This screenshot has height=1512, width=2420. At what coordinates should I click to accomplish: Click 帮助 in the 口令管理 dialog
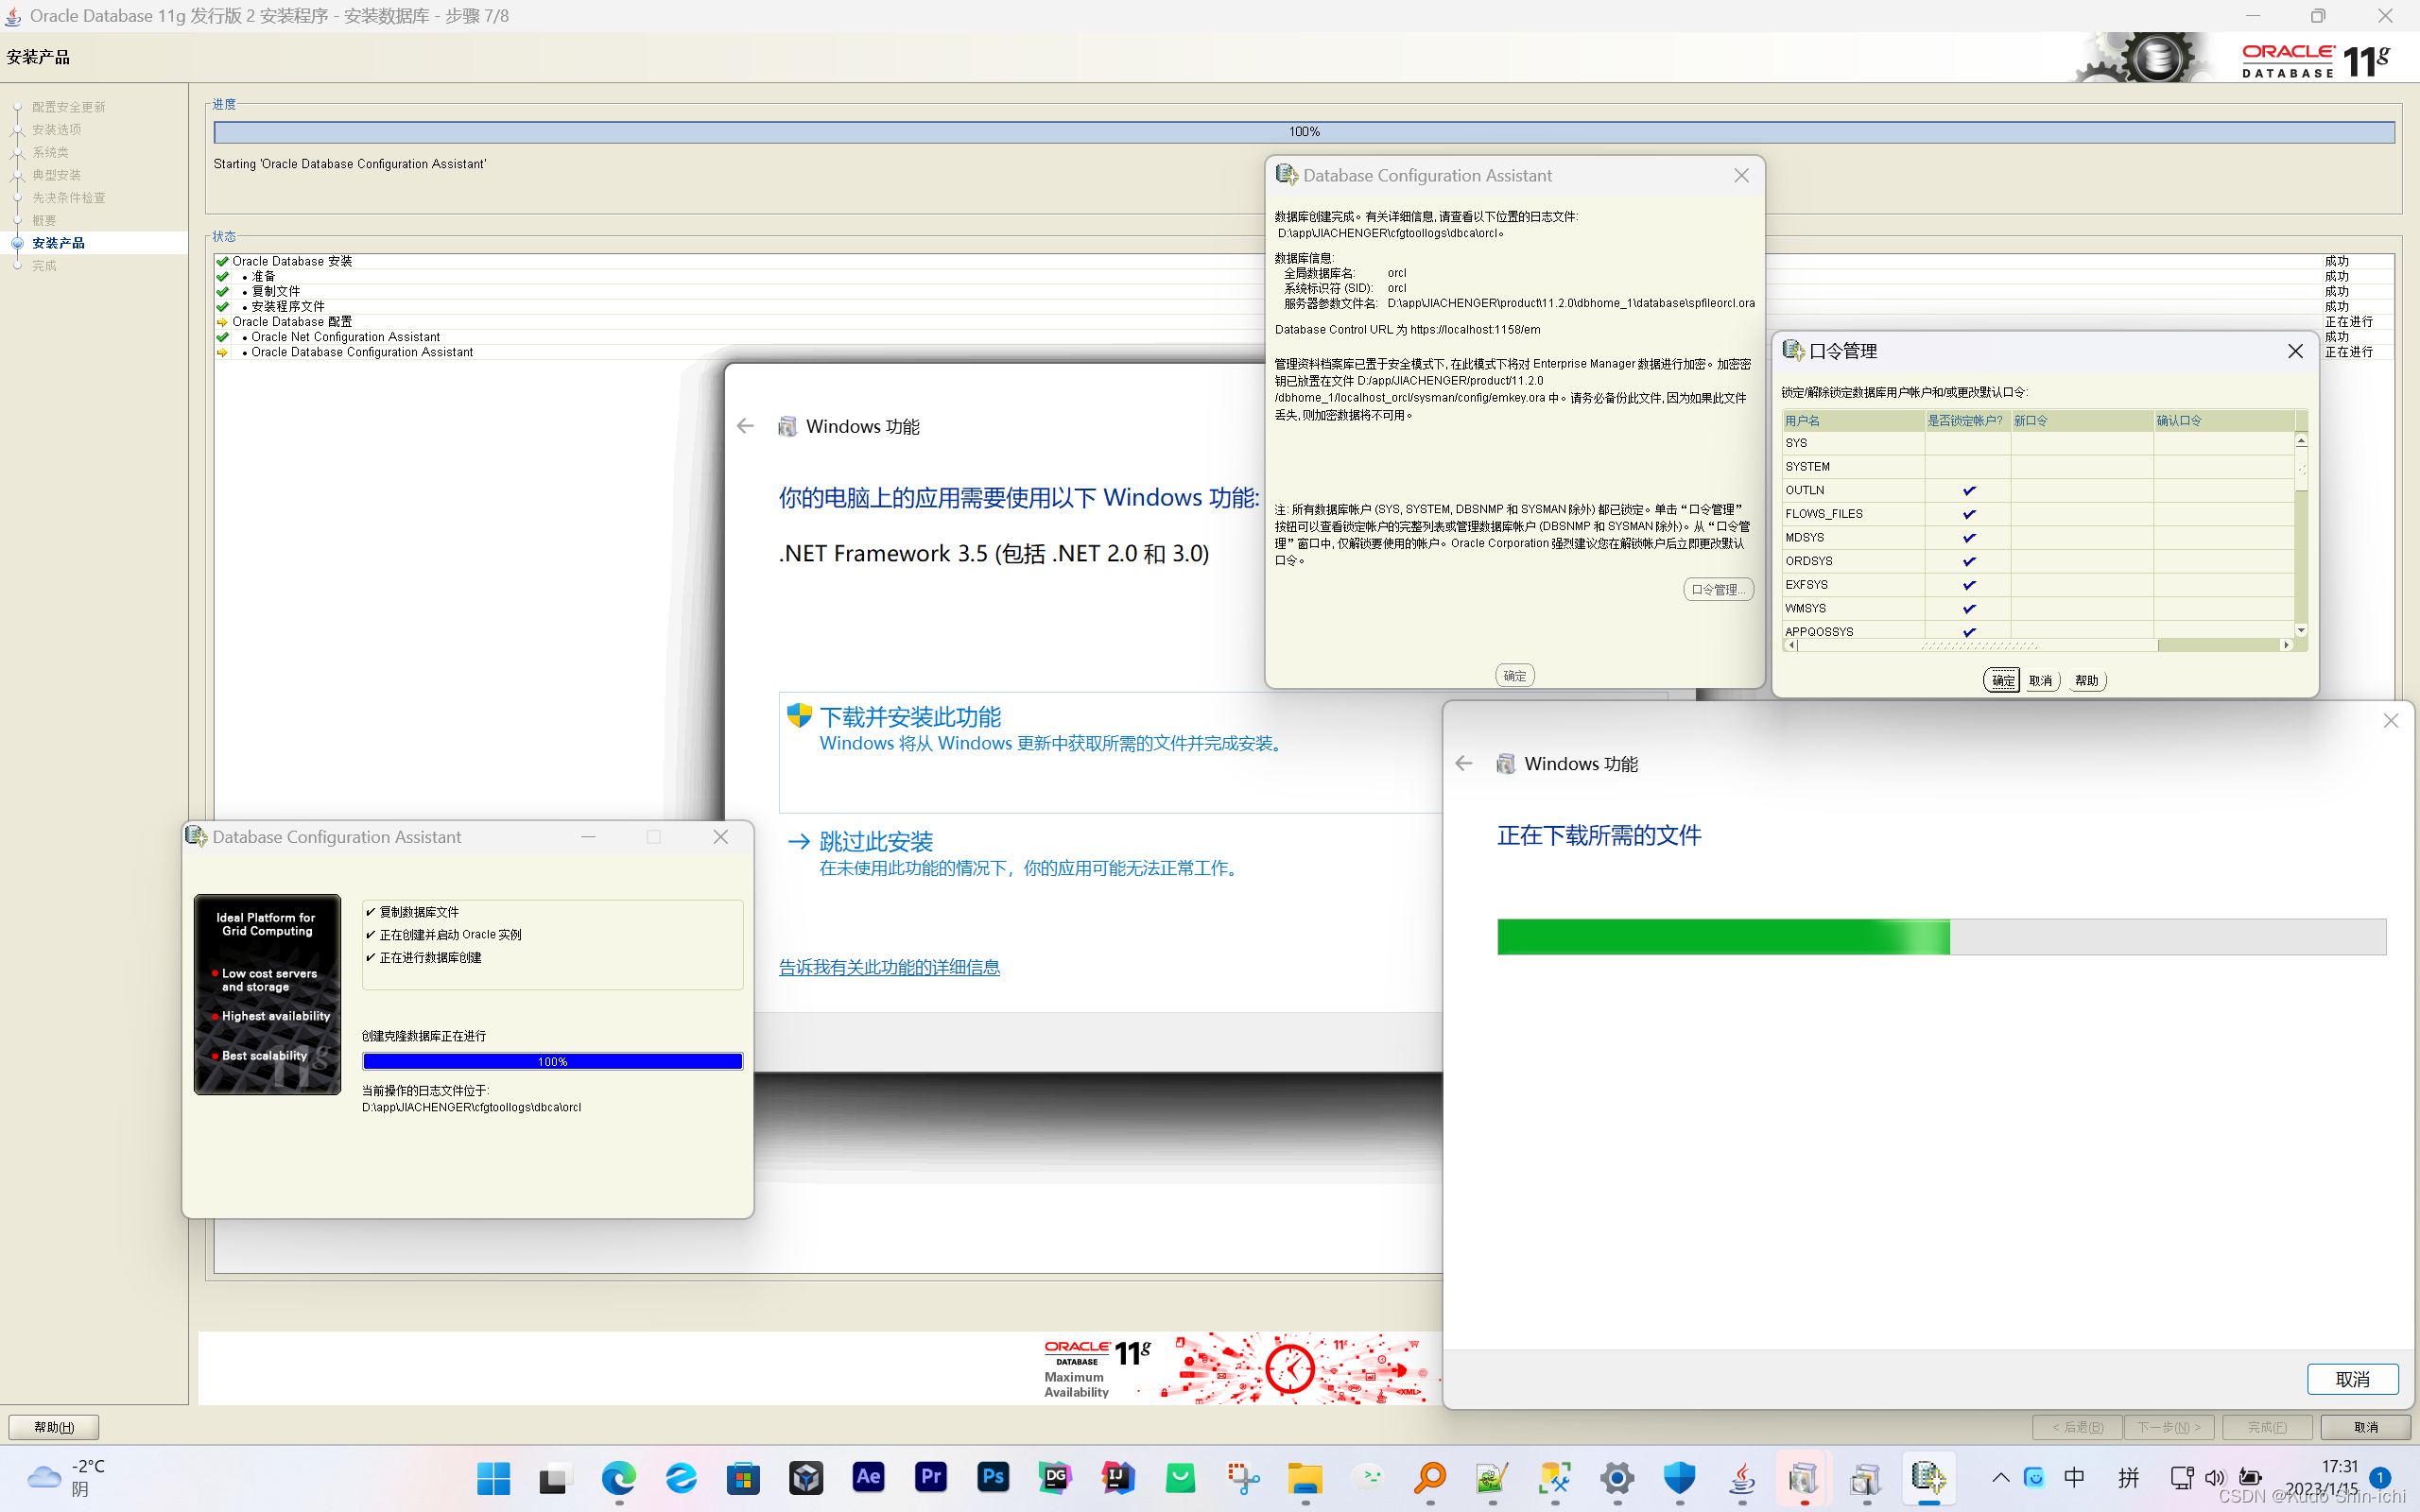click(x=2086, y=681)
